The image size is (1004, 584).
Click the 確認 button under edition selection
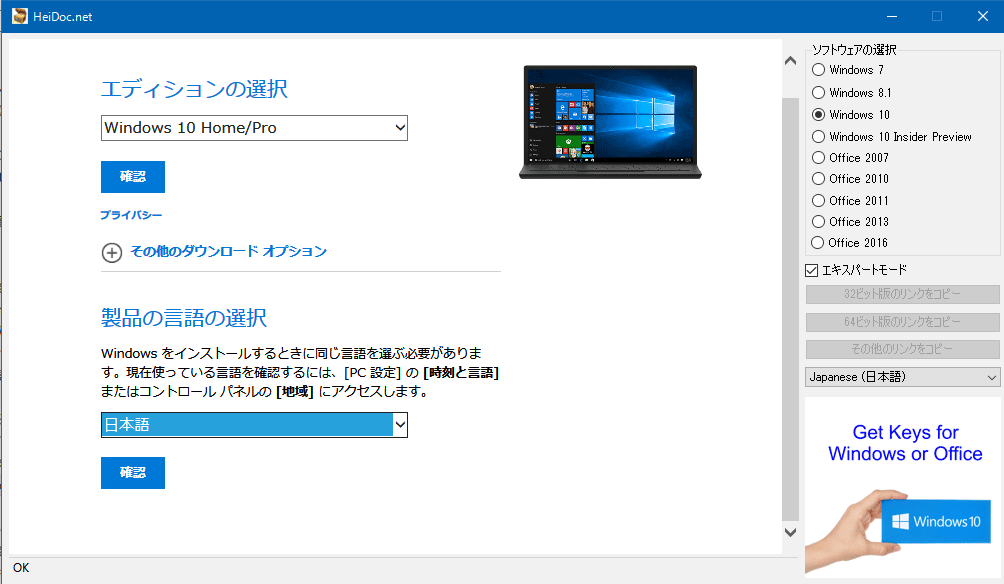pos(133,177)
